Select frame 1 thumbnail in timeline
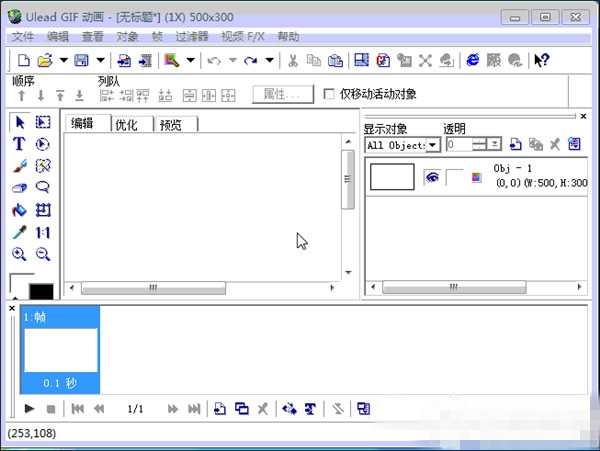The image size is (600, 451). pyautogui.click(x=60, y=350)
